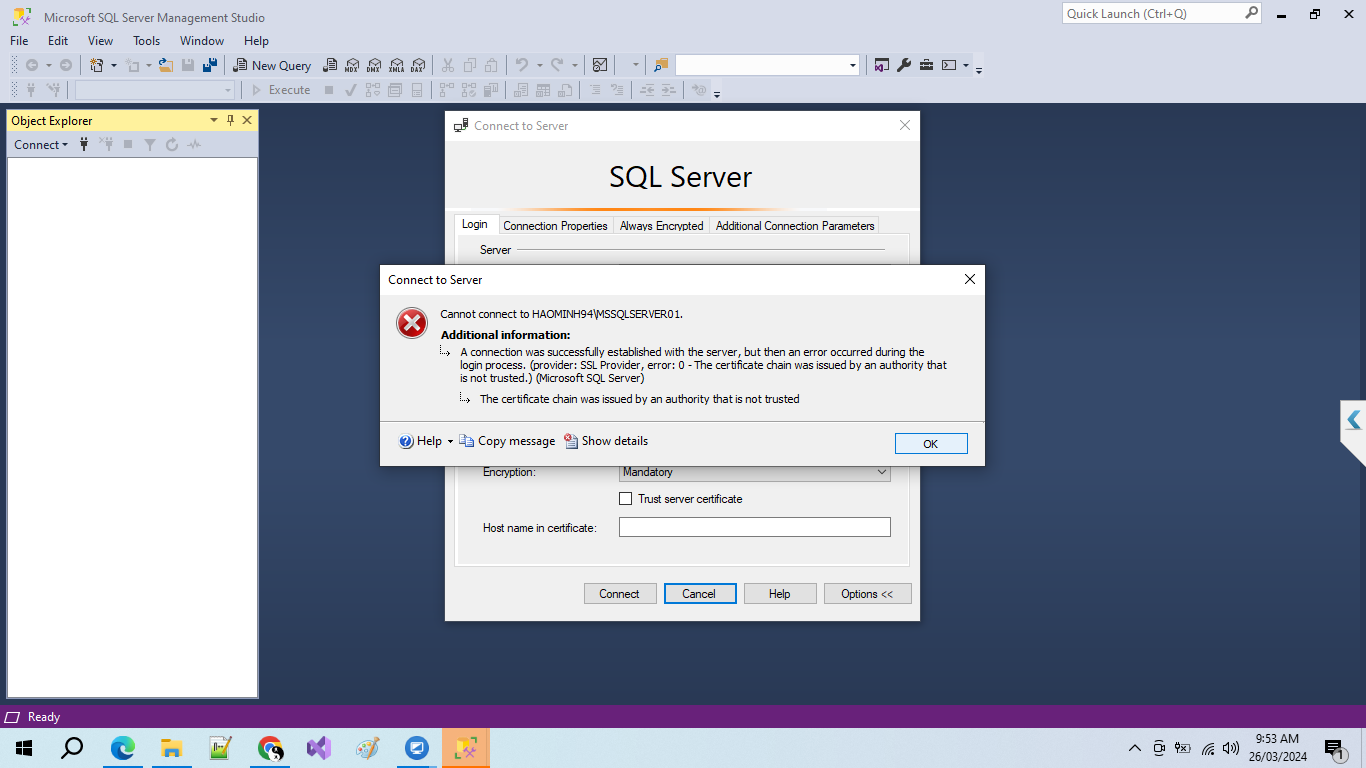Click the Cancel button
Image resolution: width=1366 pixels, height=768 pixels.
[700, 594]
